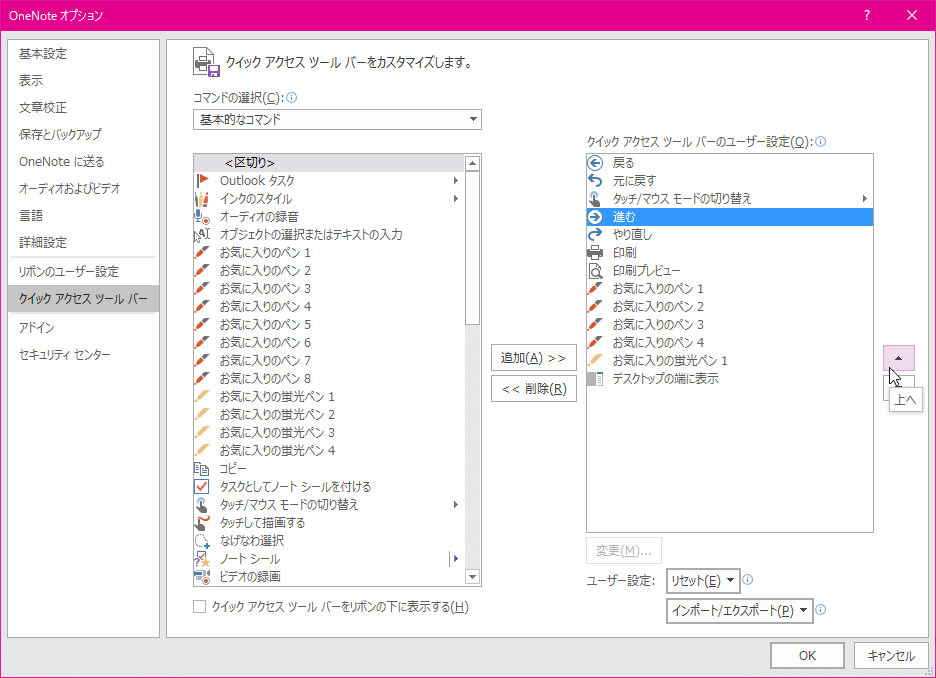Click the help question mark in title bar
Screen dimensions: 936x678
(x=867, y=16)
